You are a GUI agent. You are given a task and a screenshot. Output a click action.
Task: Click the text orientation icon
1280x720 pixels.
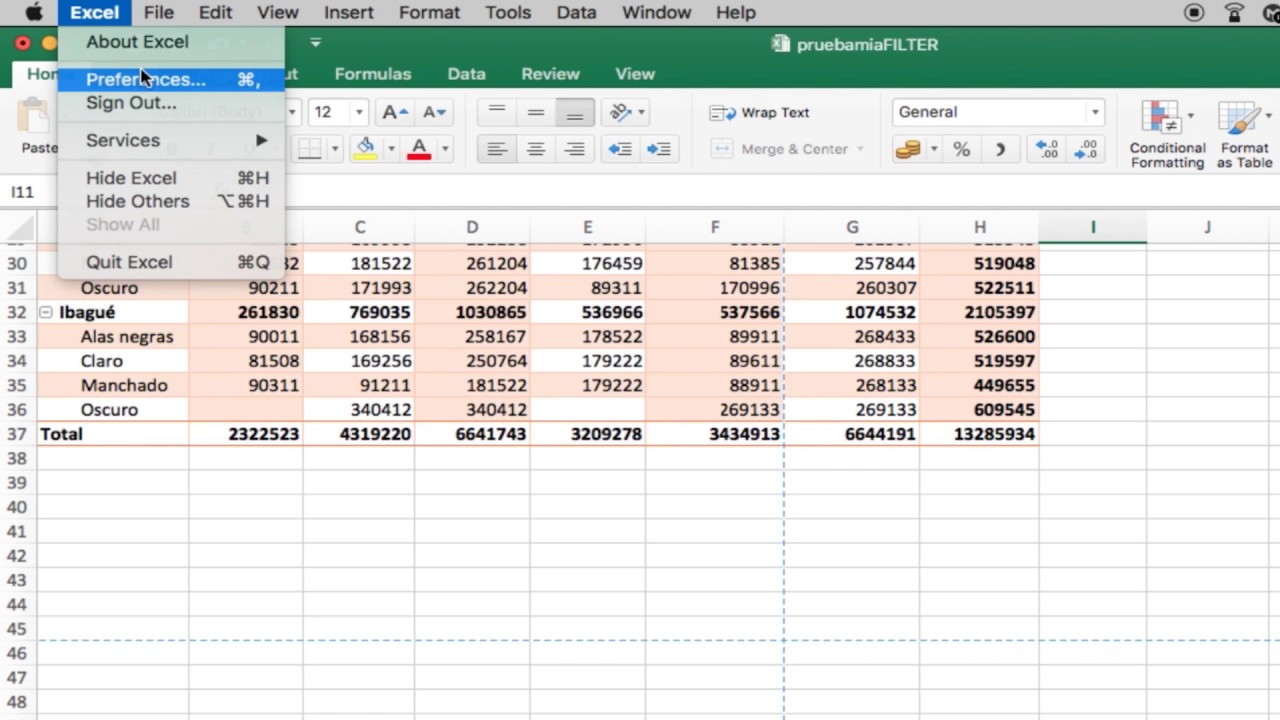(621, 112)
